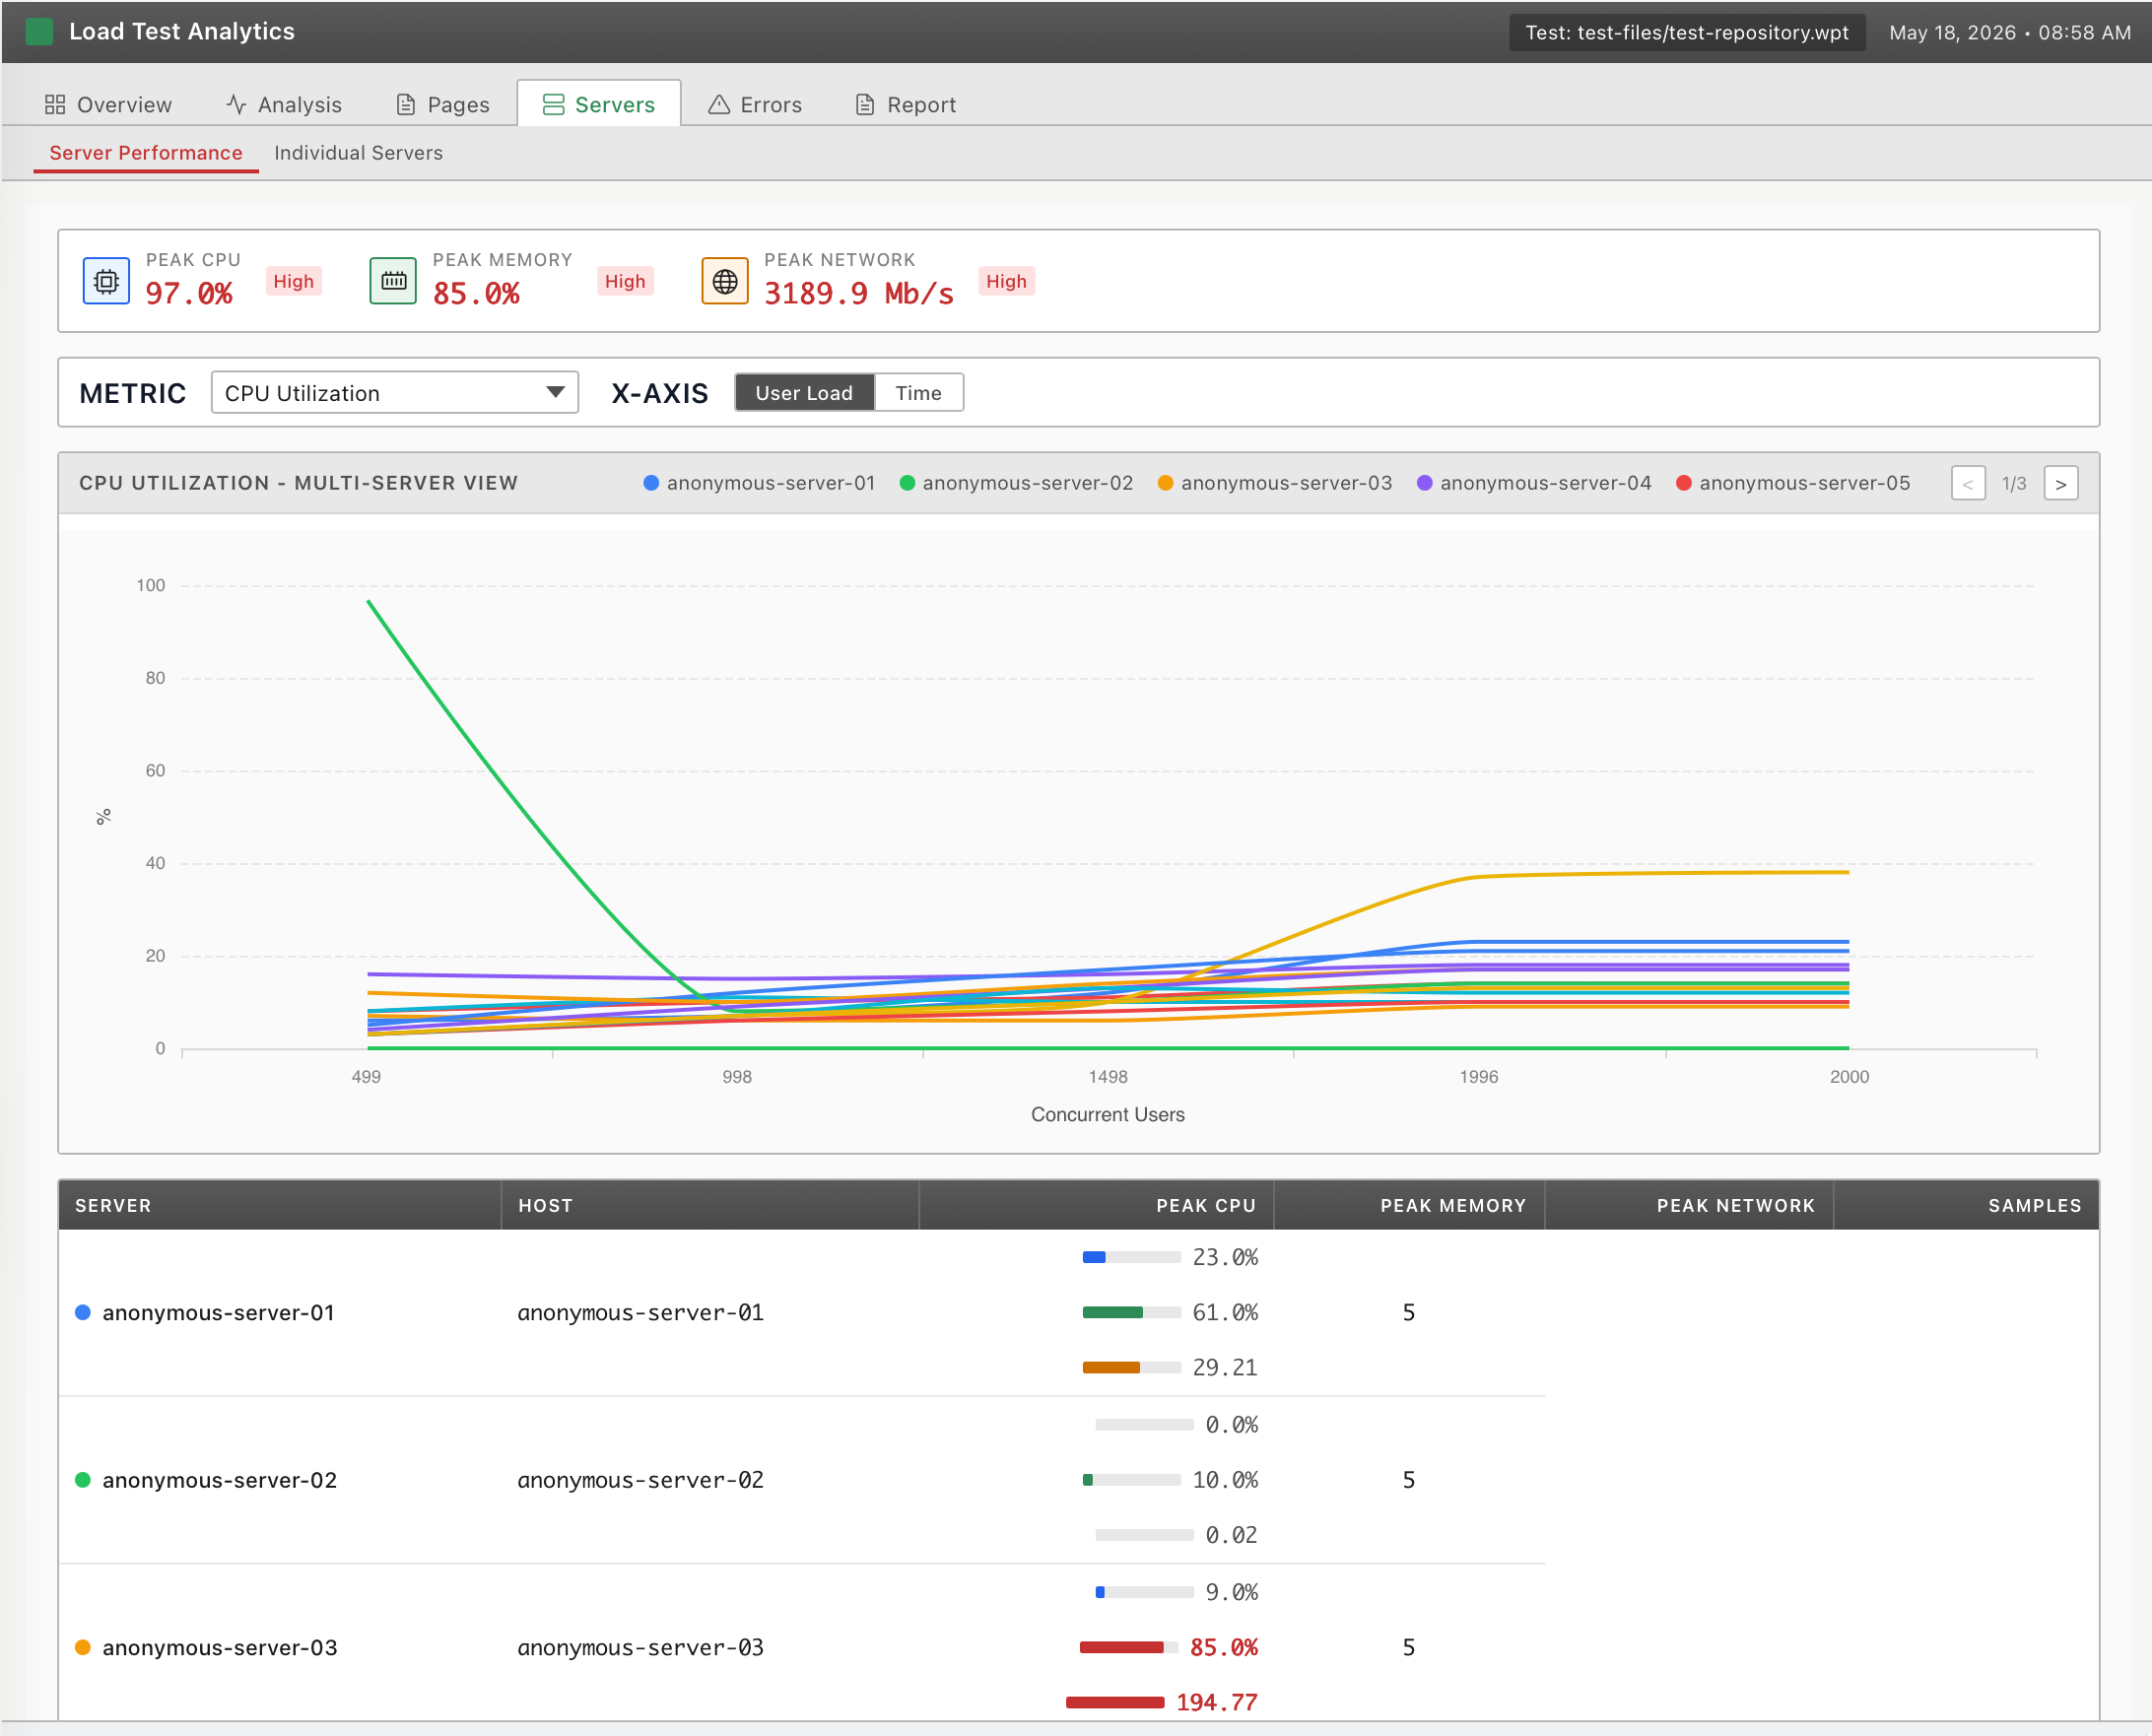This screenshot has height=1736, width=2152.
Task: Select the Servers tab
Action: tap(599, 105)
